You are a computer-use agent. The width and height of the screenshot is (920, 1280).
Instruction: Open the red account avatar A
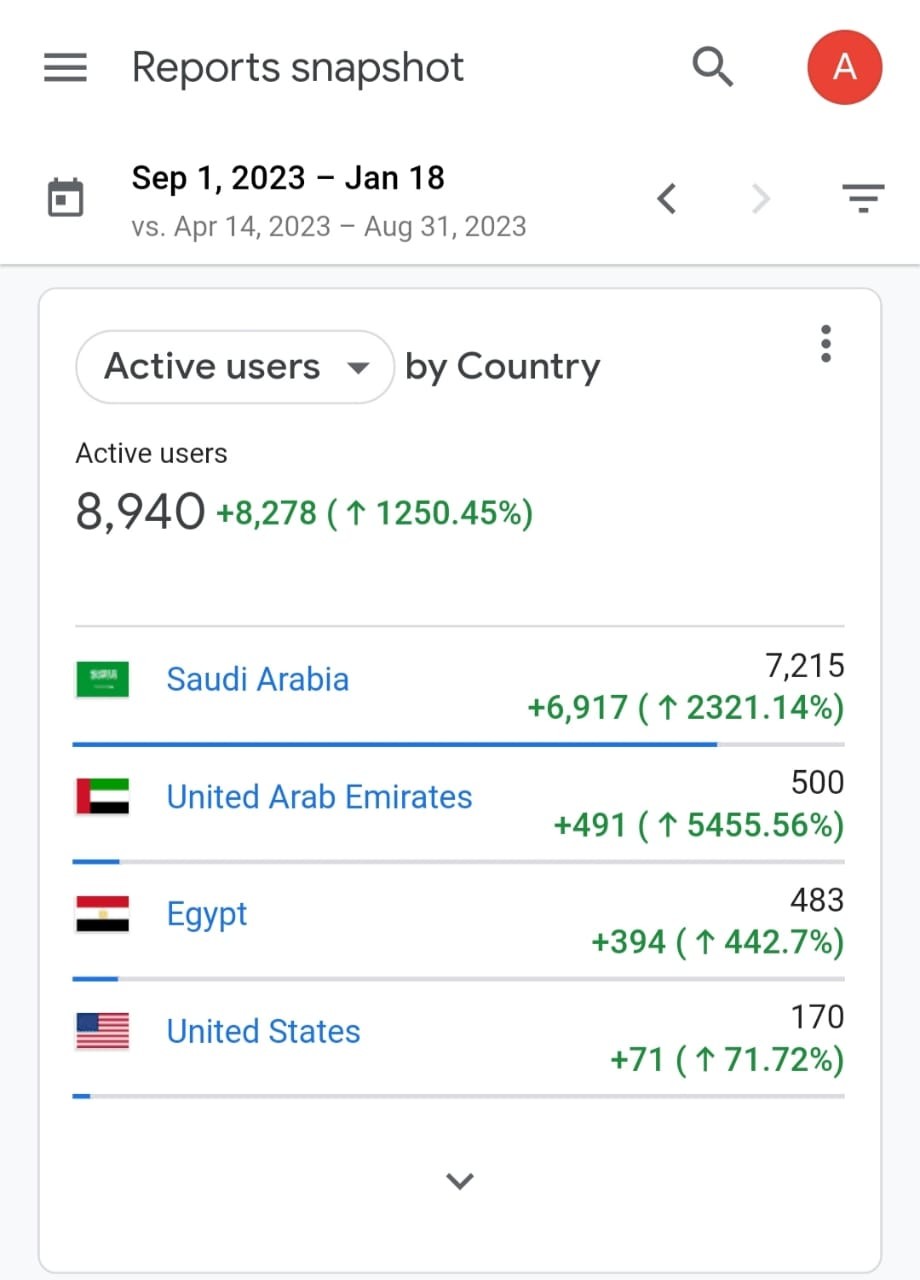tap(845, 67)
